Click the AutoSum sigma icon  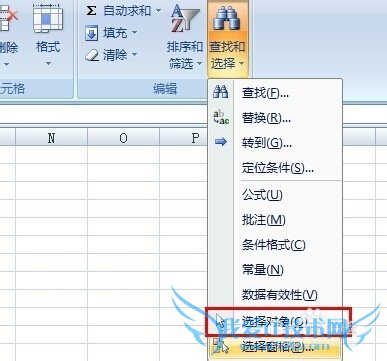point(91,11)
